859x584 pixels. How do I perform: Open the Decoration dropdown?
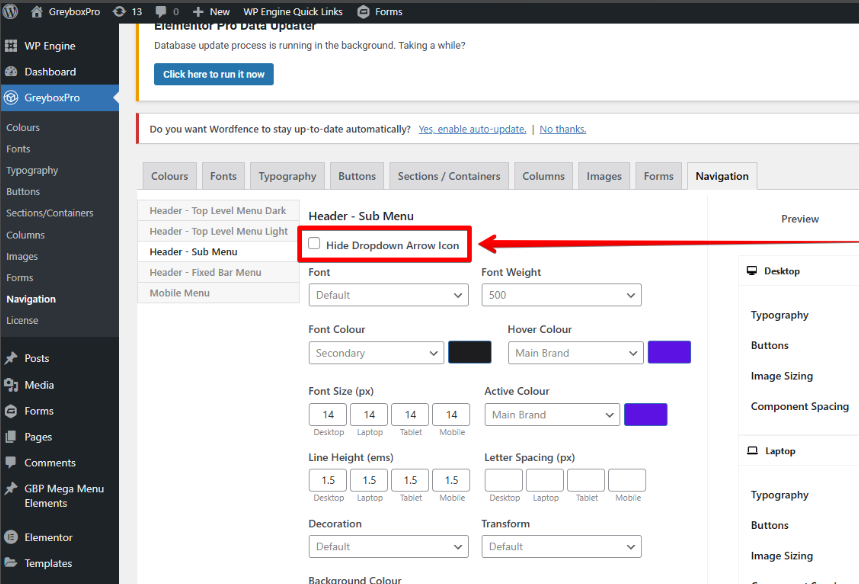coord(388,546)
